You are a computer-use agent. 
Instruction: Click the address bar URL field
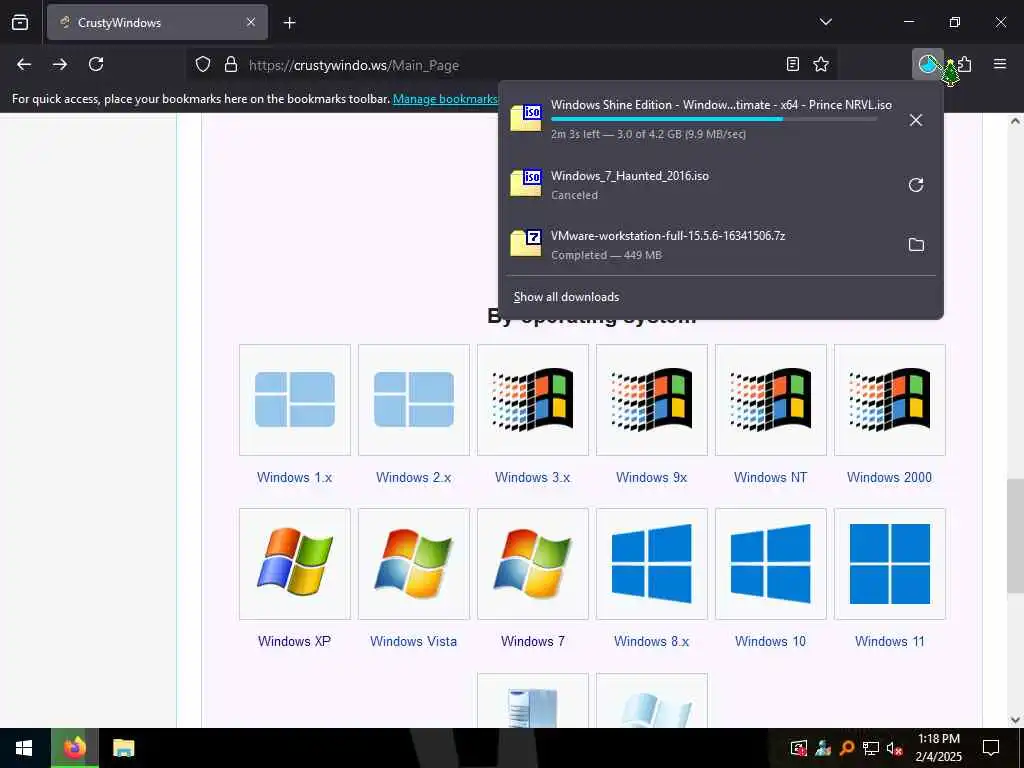tap(509, 65)
